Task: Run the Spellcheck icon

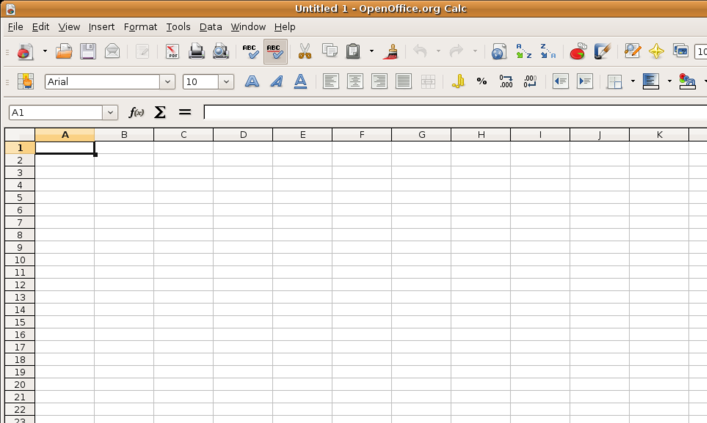Action: coord(251,51)
